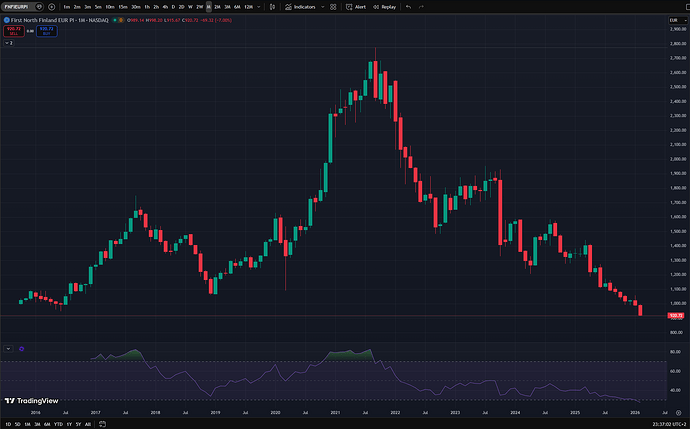The width and height of the screenshot is (690, 429).
Task: Open the Indicators dialog
Action: tap(300, 7)
